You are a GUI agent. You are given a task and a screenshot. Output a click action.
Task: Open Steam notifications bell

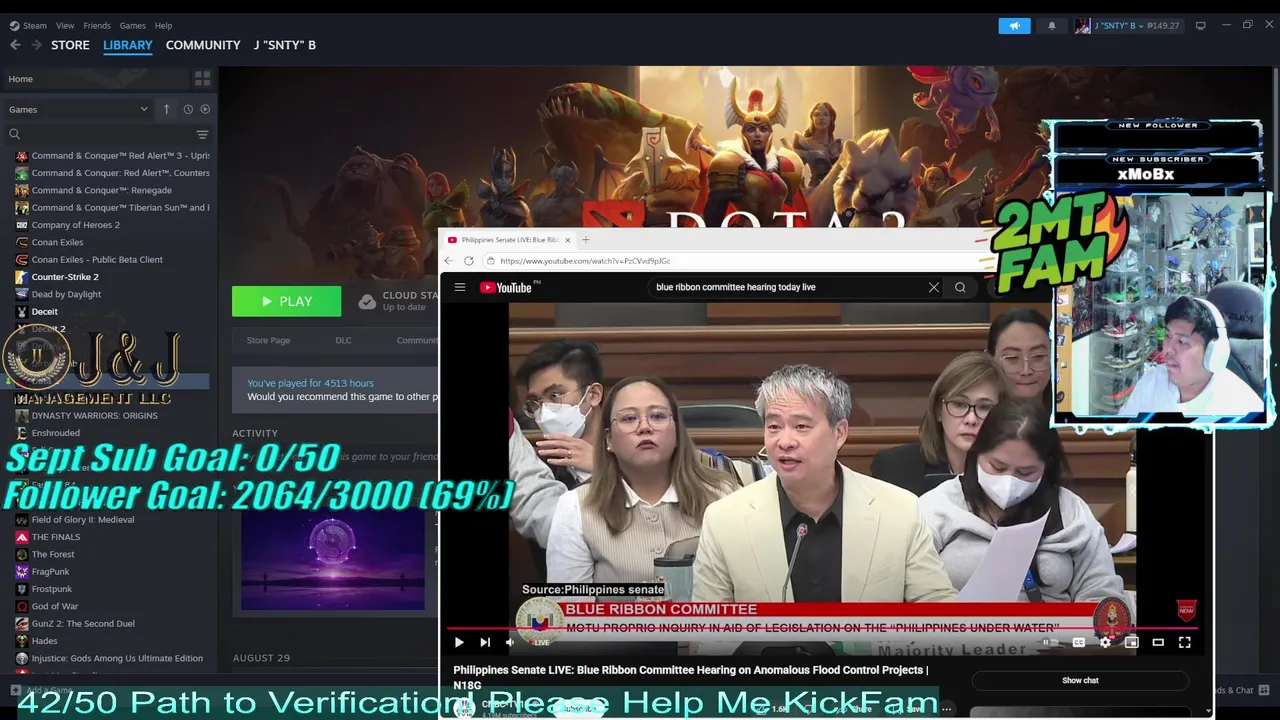(1051, 26)
